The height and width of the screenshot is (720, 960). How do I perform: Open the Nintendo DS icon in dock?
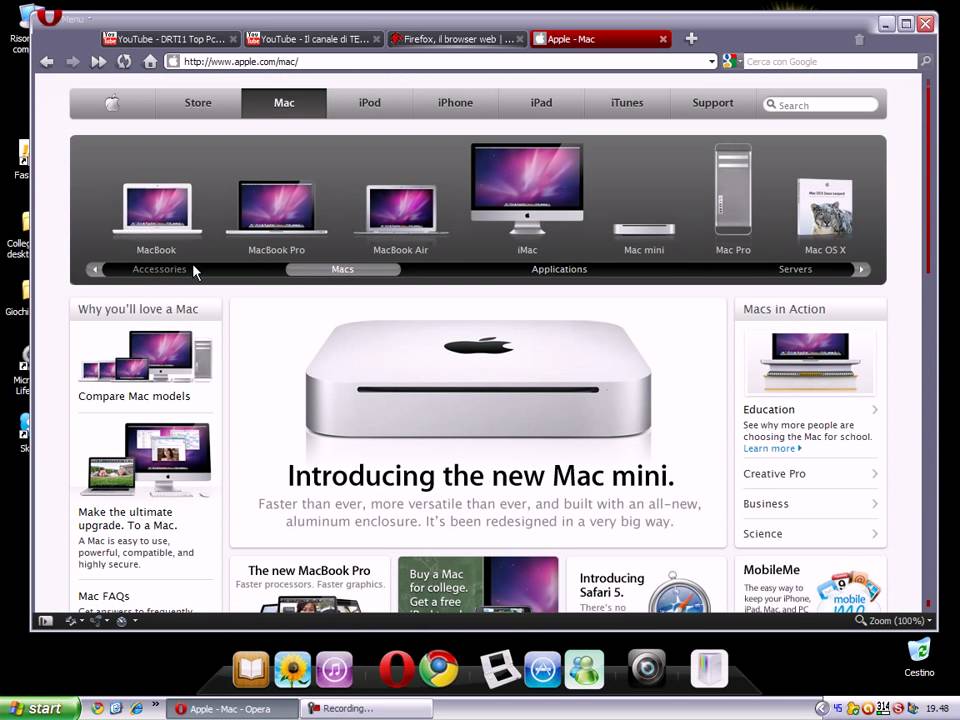499,669
